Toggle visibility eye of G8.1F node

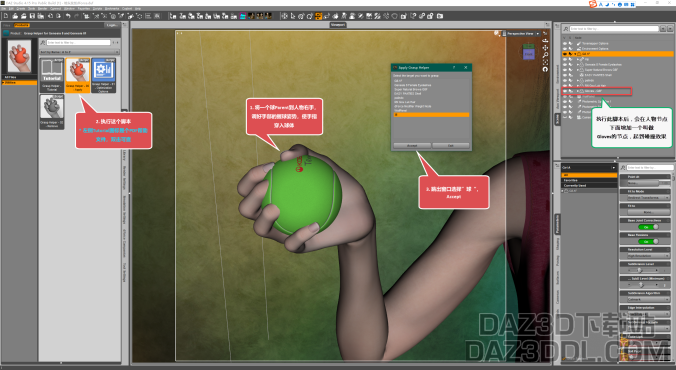click(x=565, y=54)
